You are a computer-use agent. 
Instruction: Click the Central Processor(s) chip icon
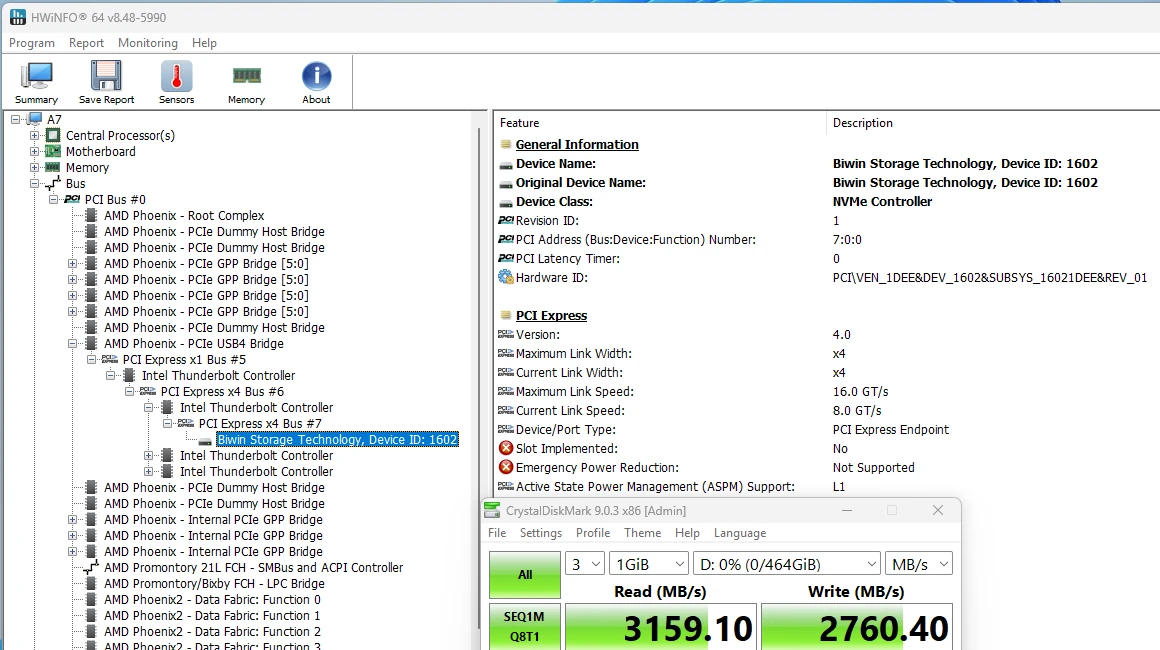point(53,135)
